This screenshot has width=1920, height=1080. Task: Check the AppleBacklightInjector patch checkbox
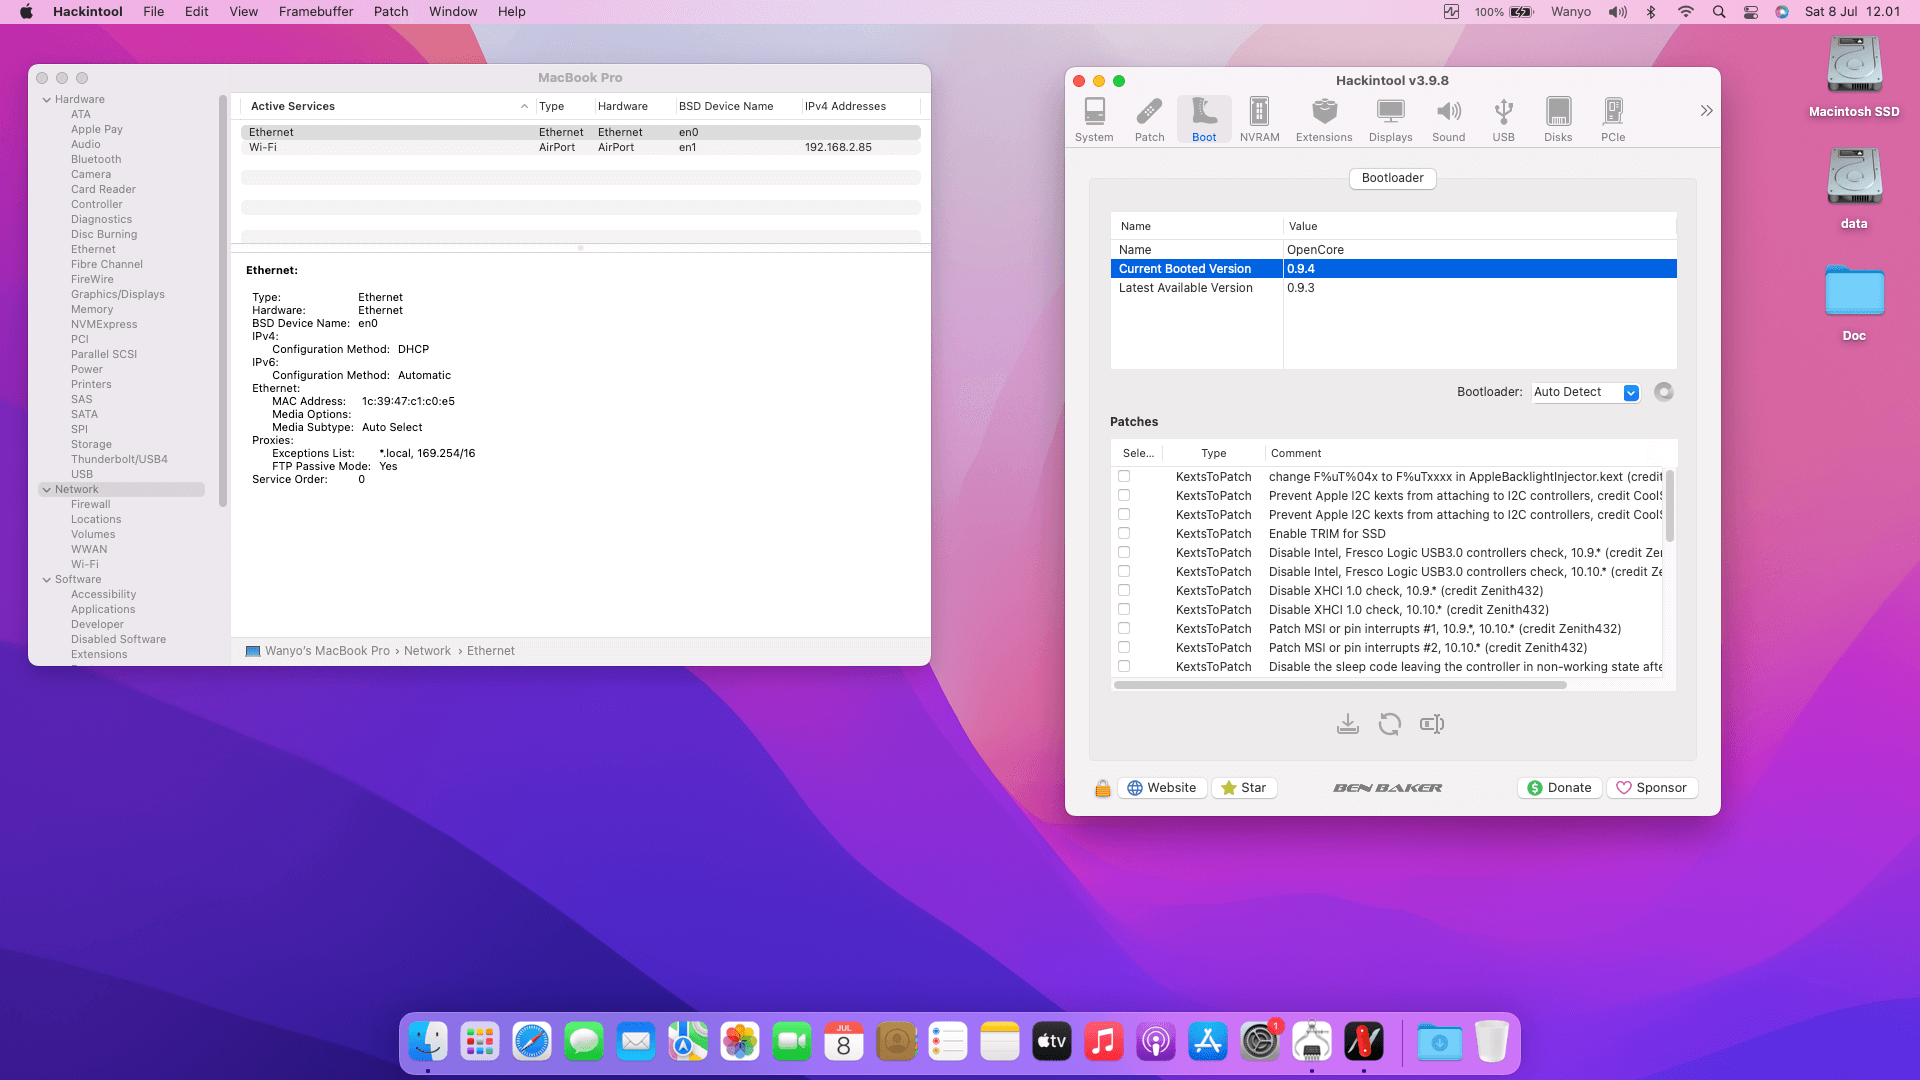pyautogui.click(x=1124, y=477)
